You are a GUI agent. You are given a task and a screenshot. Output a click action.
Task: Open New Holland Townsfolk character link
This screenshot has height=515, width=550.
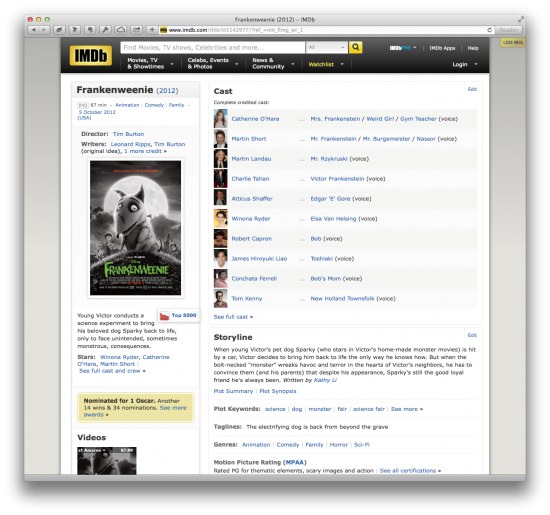click(x=342, y=299)
